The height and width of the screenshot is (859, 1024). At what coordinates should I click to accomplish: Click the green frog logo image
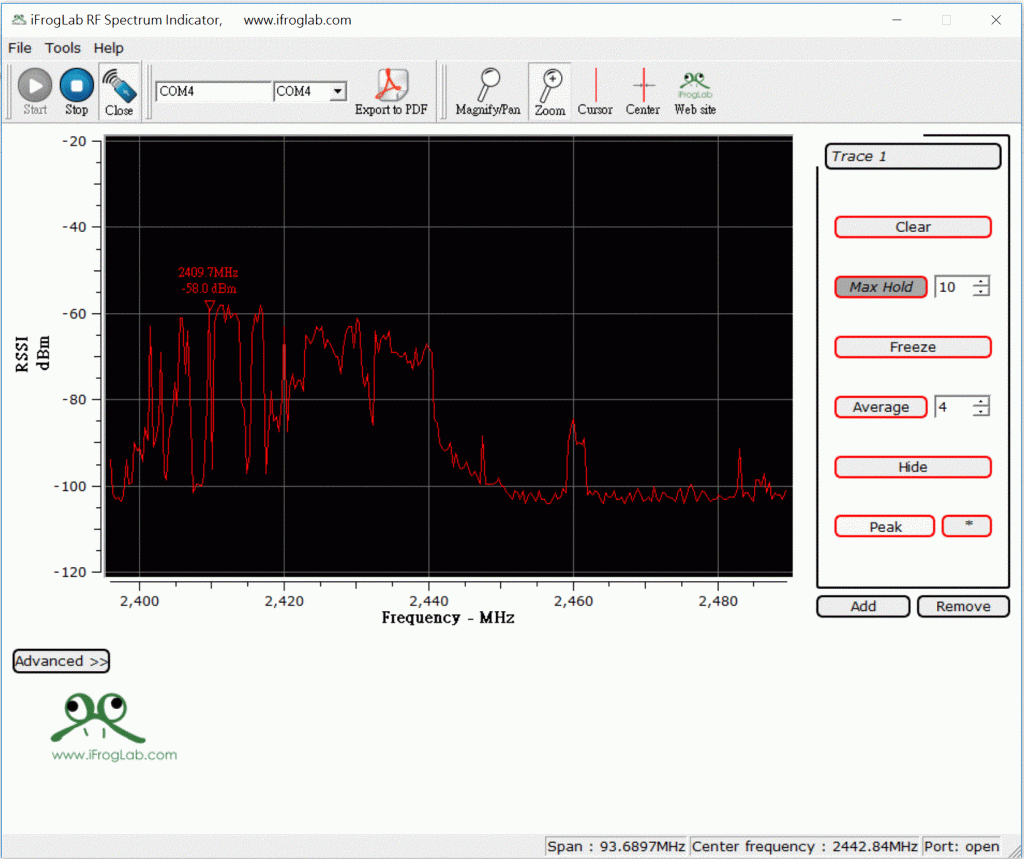(98, 718)
